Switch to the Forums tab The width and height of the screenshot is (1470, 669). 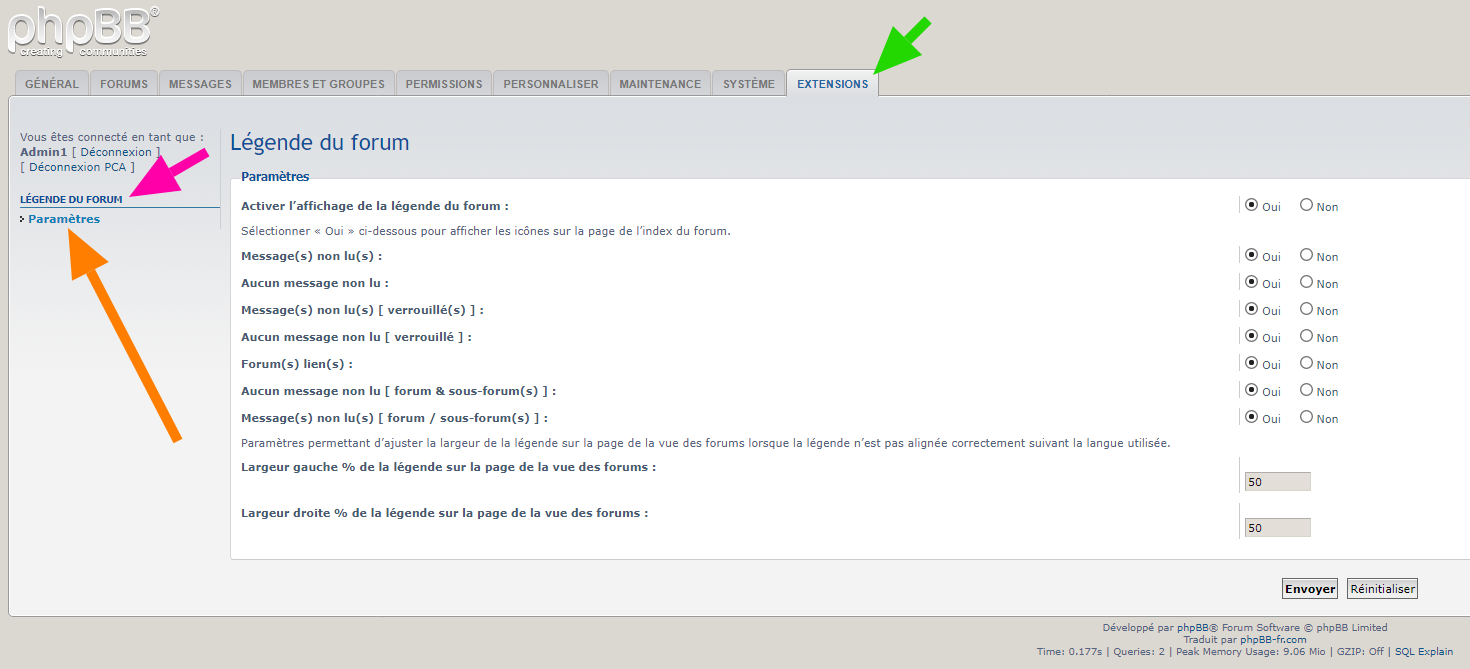124,84
